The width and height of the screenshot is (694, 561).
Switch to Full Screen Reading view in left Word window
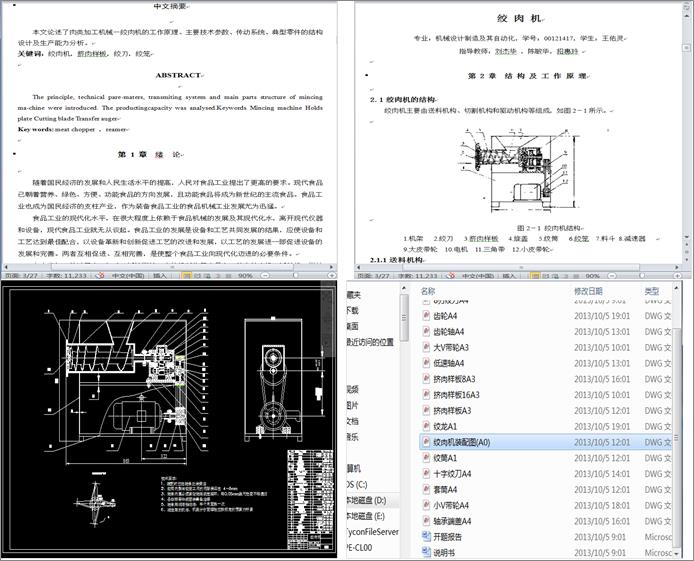tap(197, 275)
